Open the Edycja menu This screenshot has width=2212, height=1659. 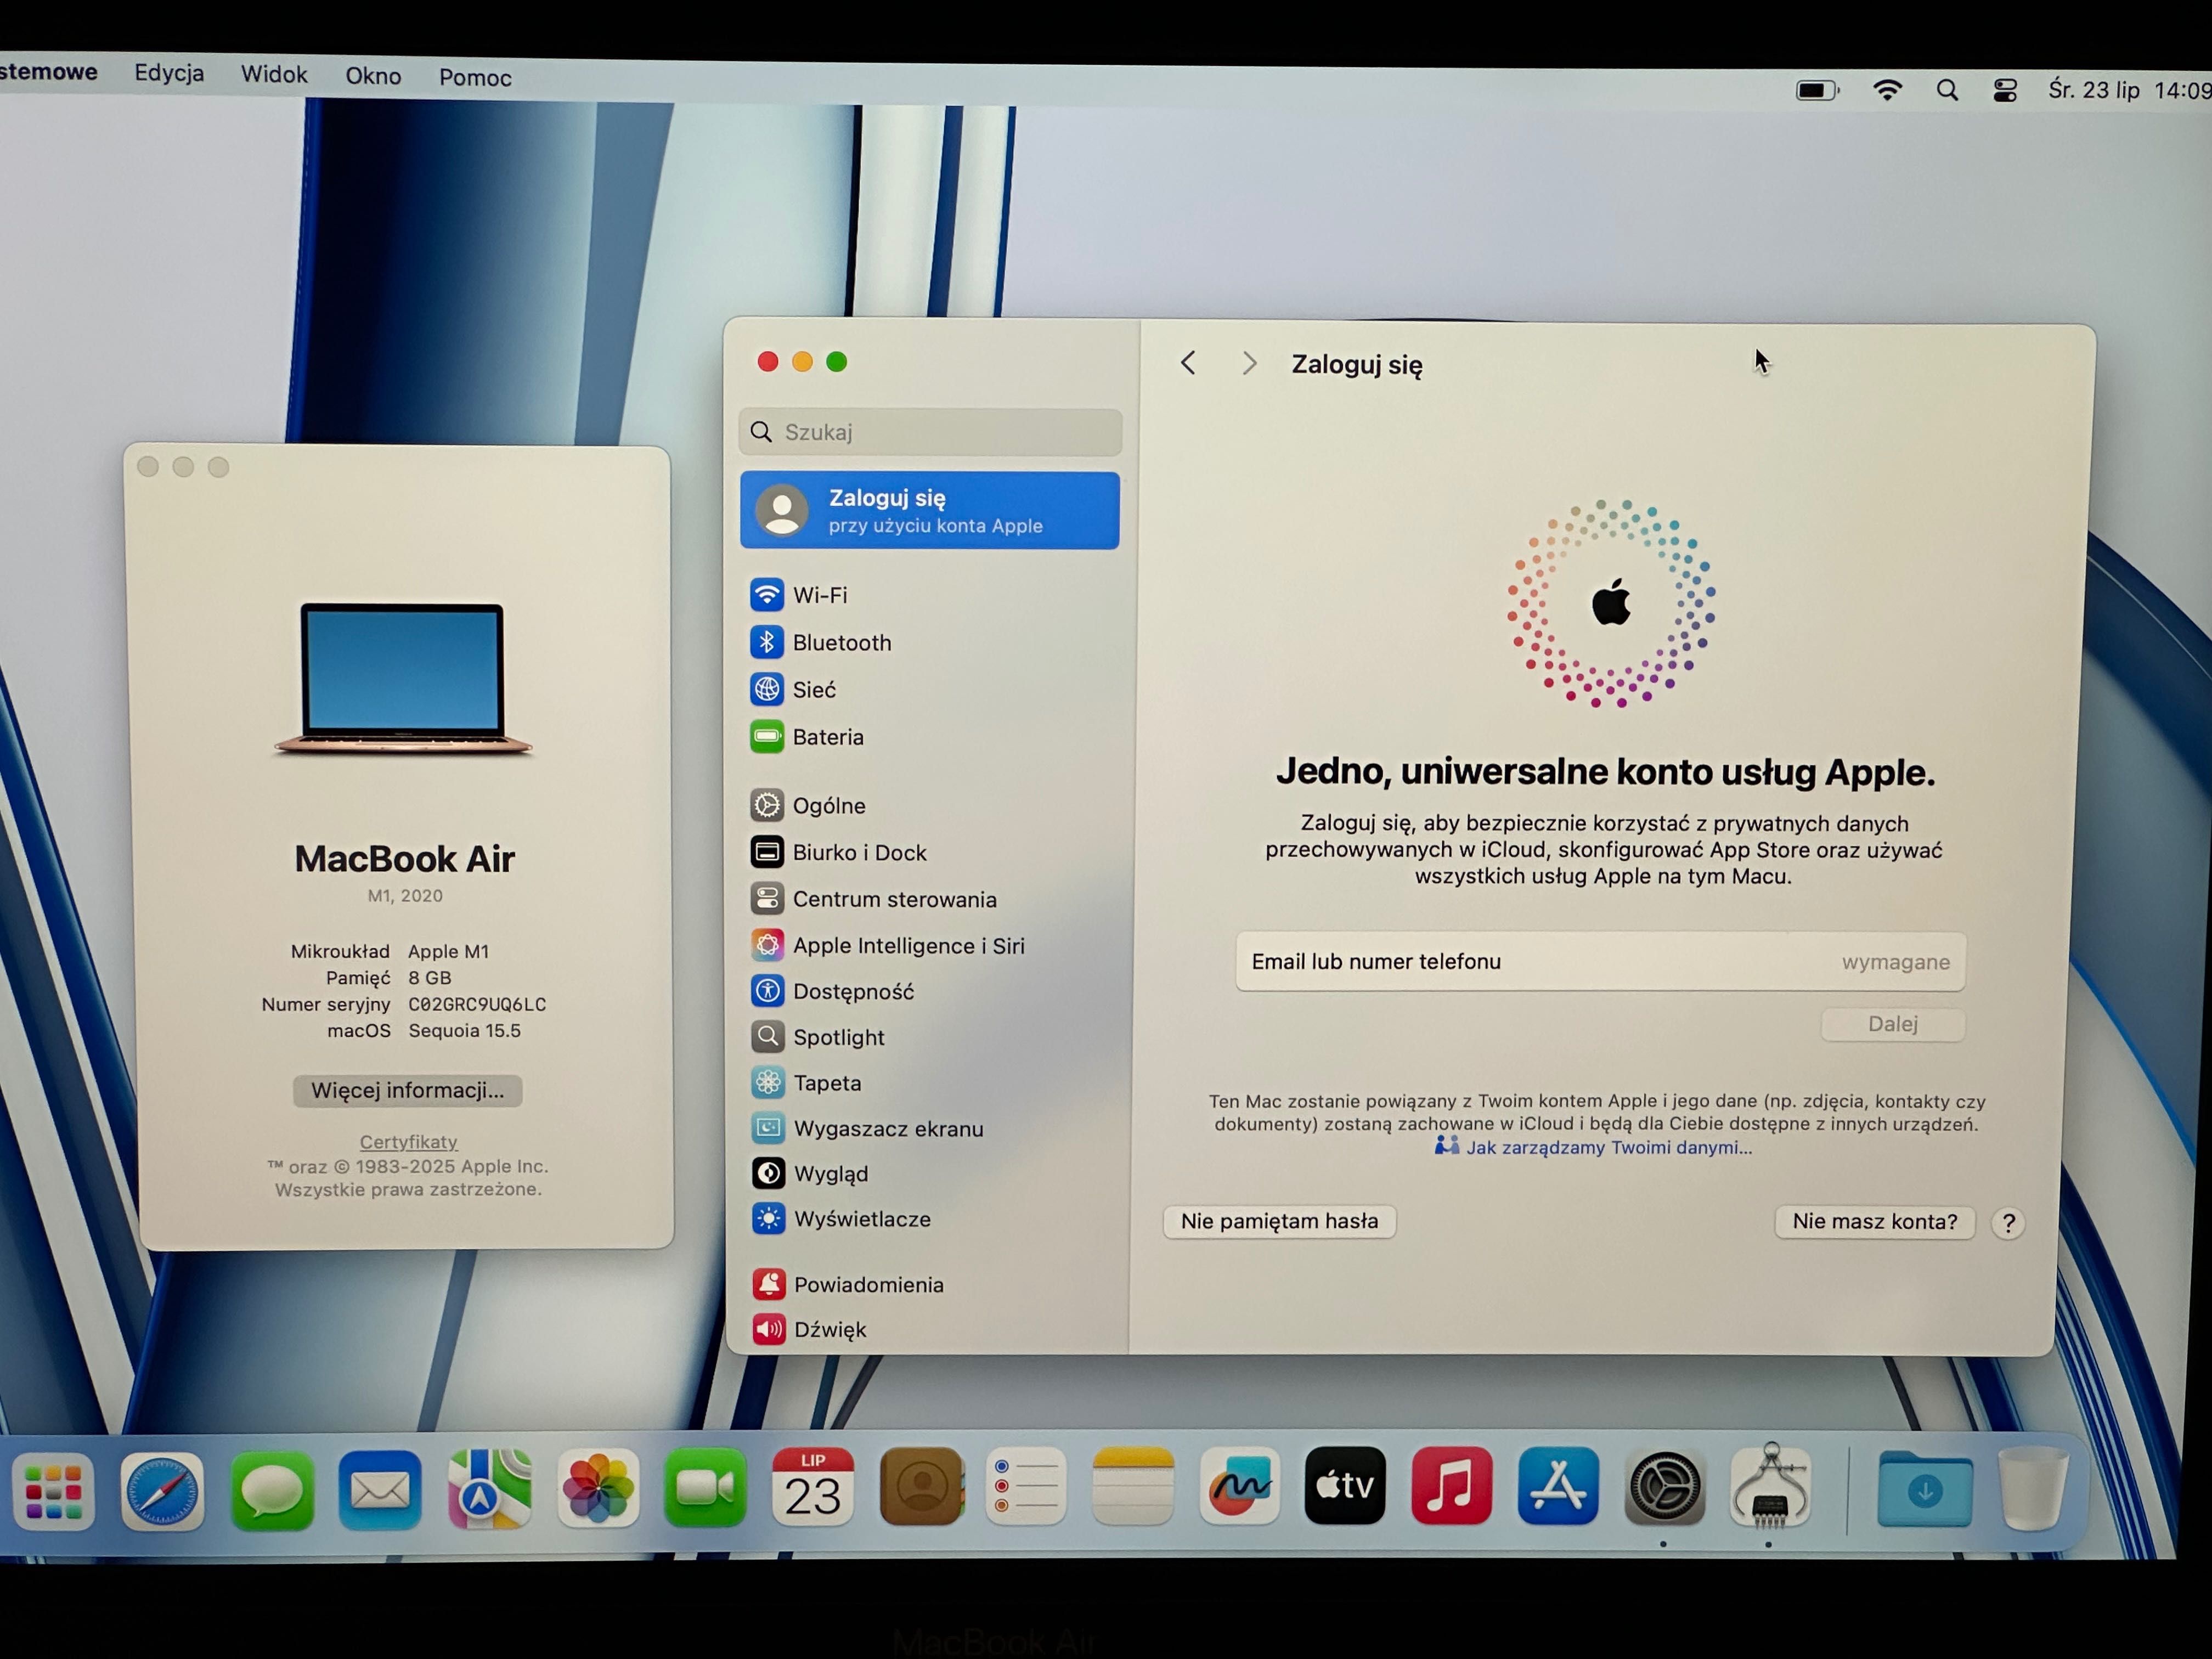(169, 73)
